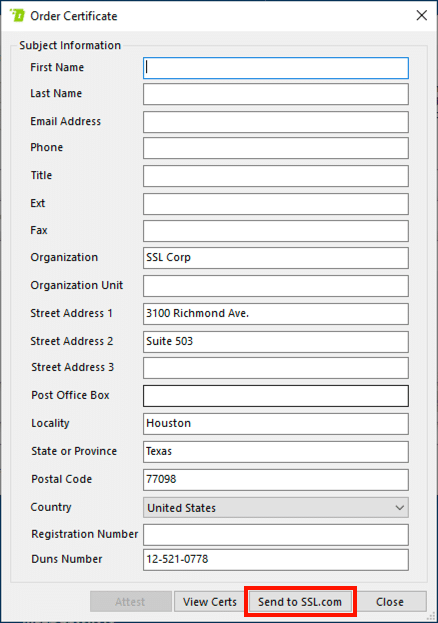Click the Organization field with SSL Corp
This screenshot has height=623, width=438.
tap(275, 258)
